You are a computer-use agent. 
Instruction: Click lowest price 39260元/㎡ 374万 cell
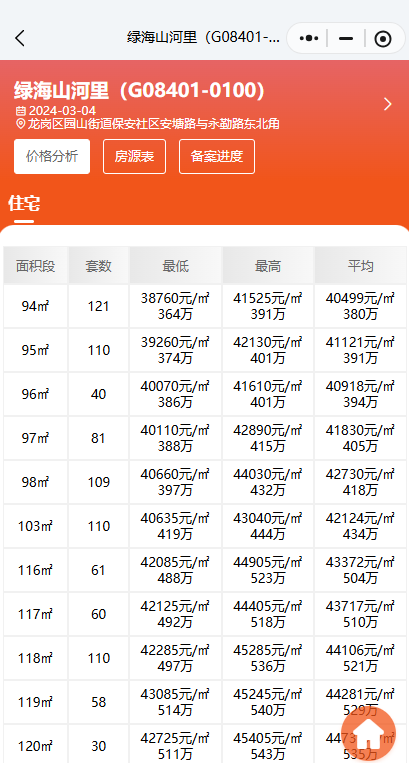(x=175, y=350)
